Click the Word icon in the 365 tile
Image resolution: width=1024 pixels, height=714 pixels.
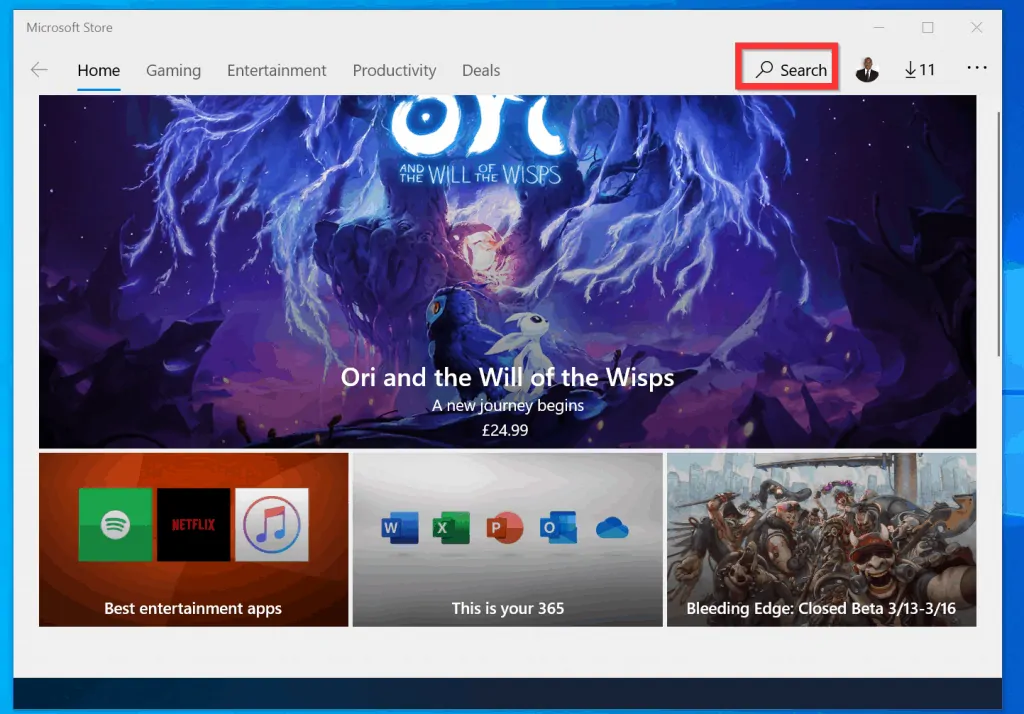point(399,528)
